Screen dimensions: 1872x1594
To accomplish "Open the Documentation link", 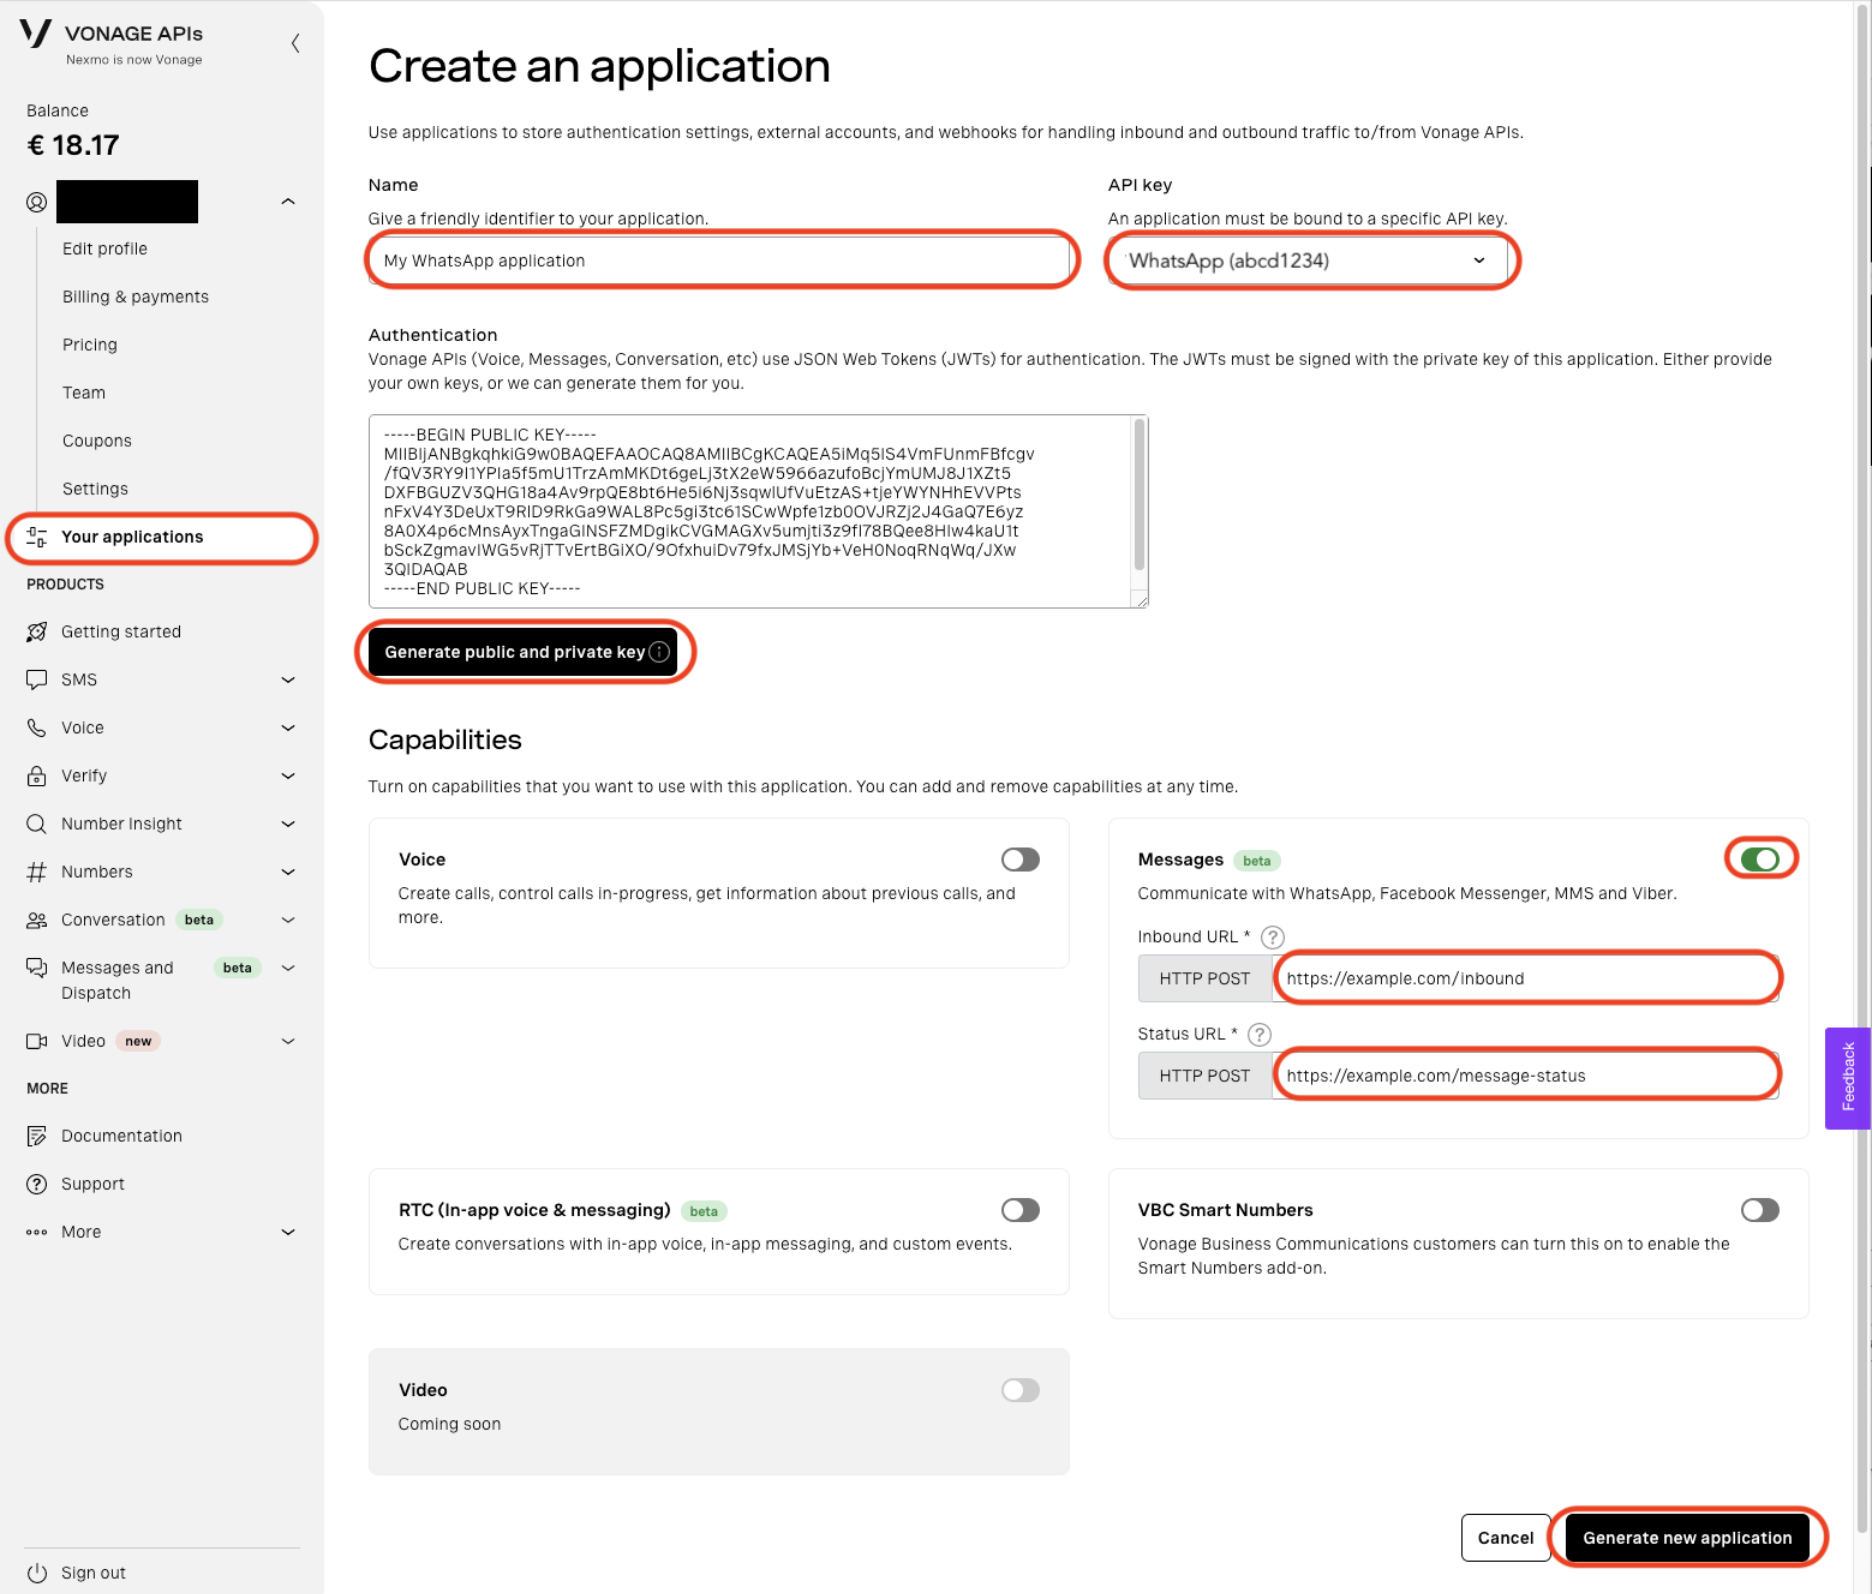I will [x=121, y=1136].
